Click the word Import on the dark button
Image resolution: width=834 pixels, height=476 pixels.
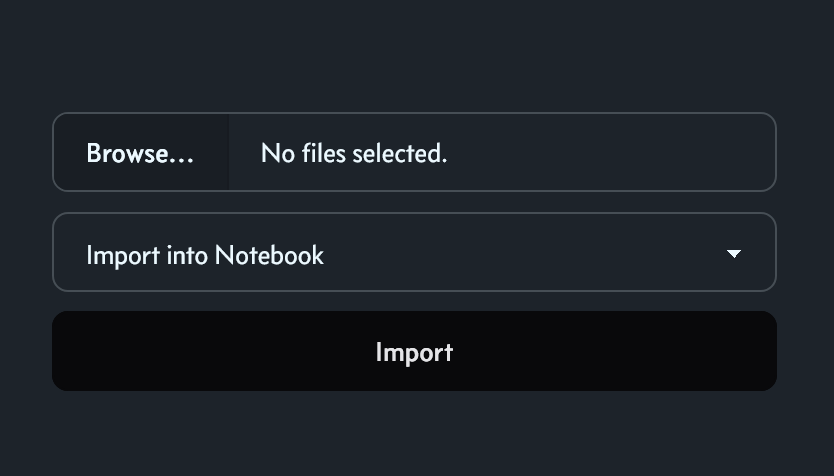414,353
